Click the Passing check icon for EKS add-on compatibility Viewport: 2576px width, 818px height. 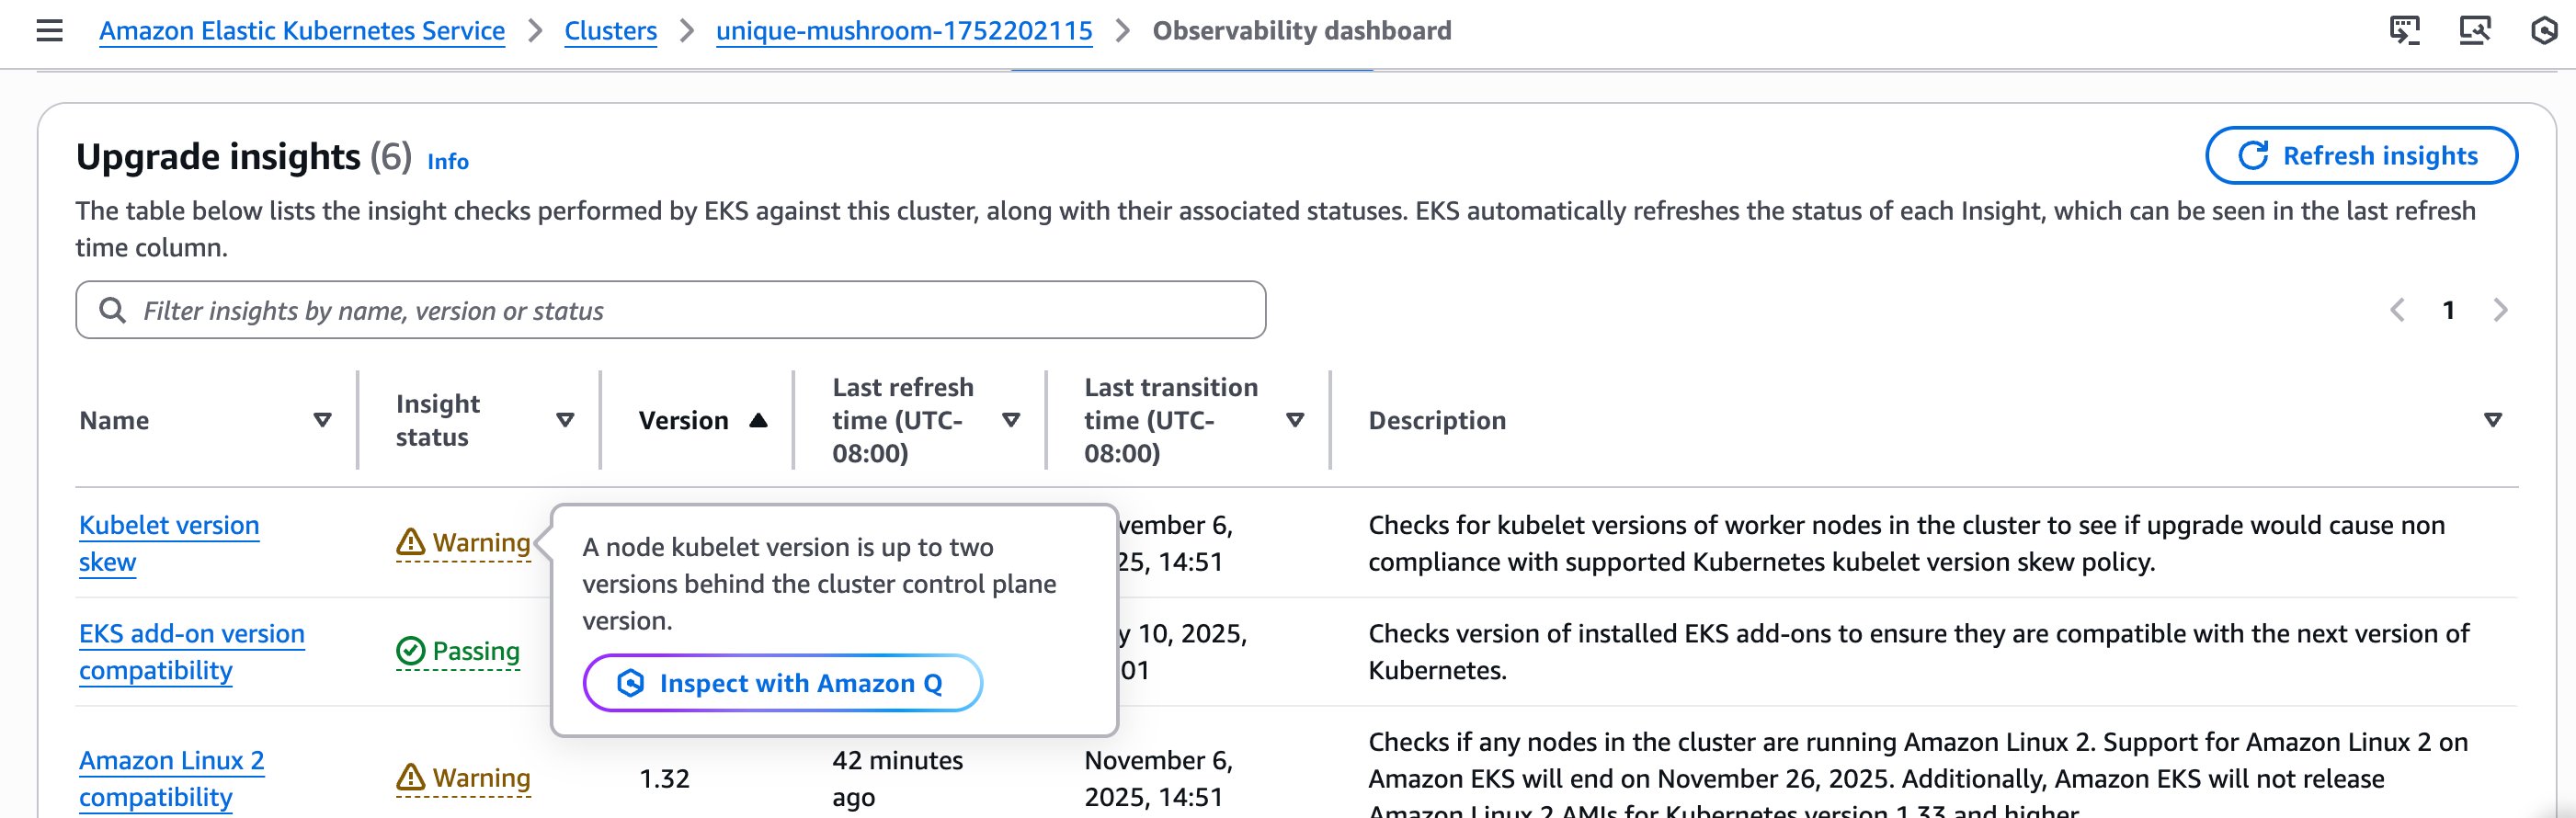click(x=409, y=650)
